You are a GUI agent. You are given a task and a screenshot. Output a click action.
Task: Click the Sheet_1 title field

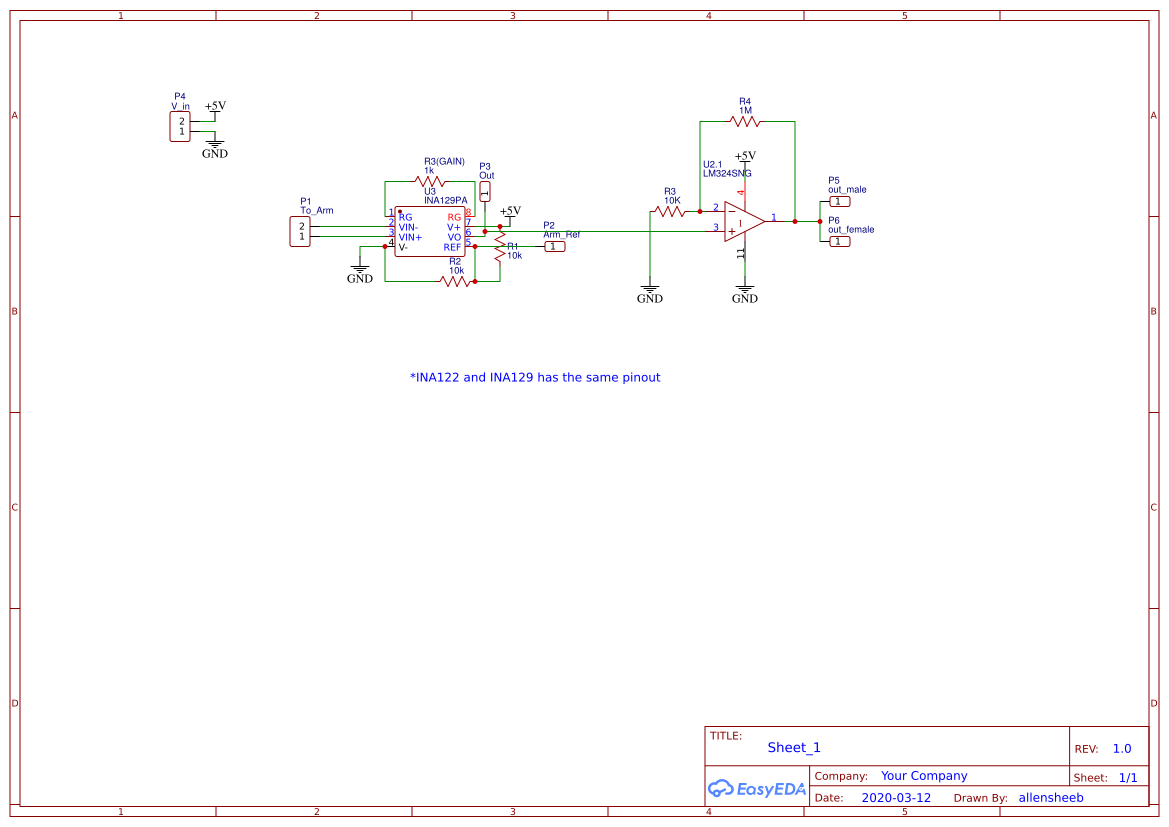(x=794, y=748)
